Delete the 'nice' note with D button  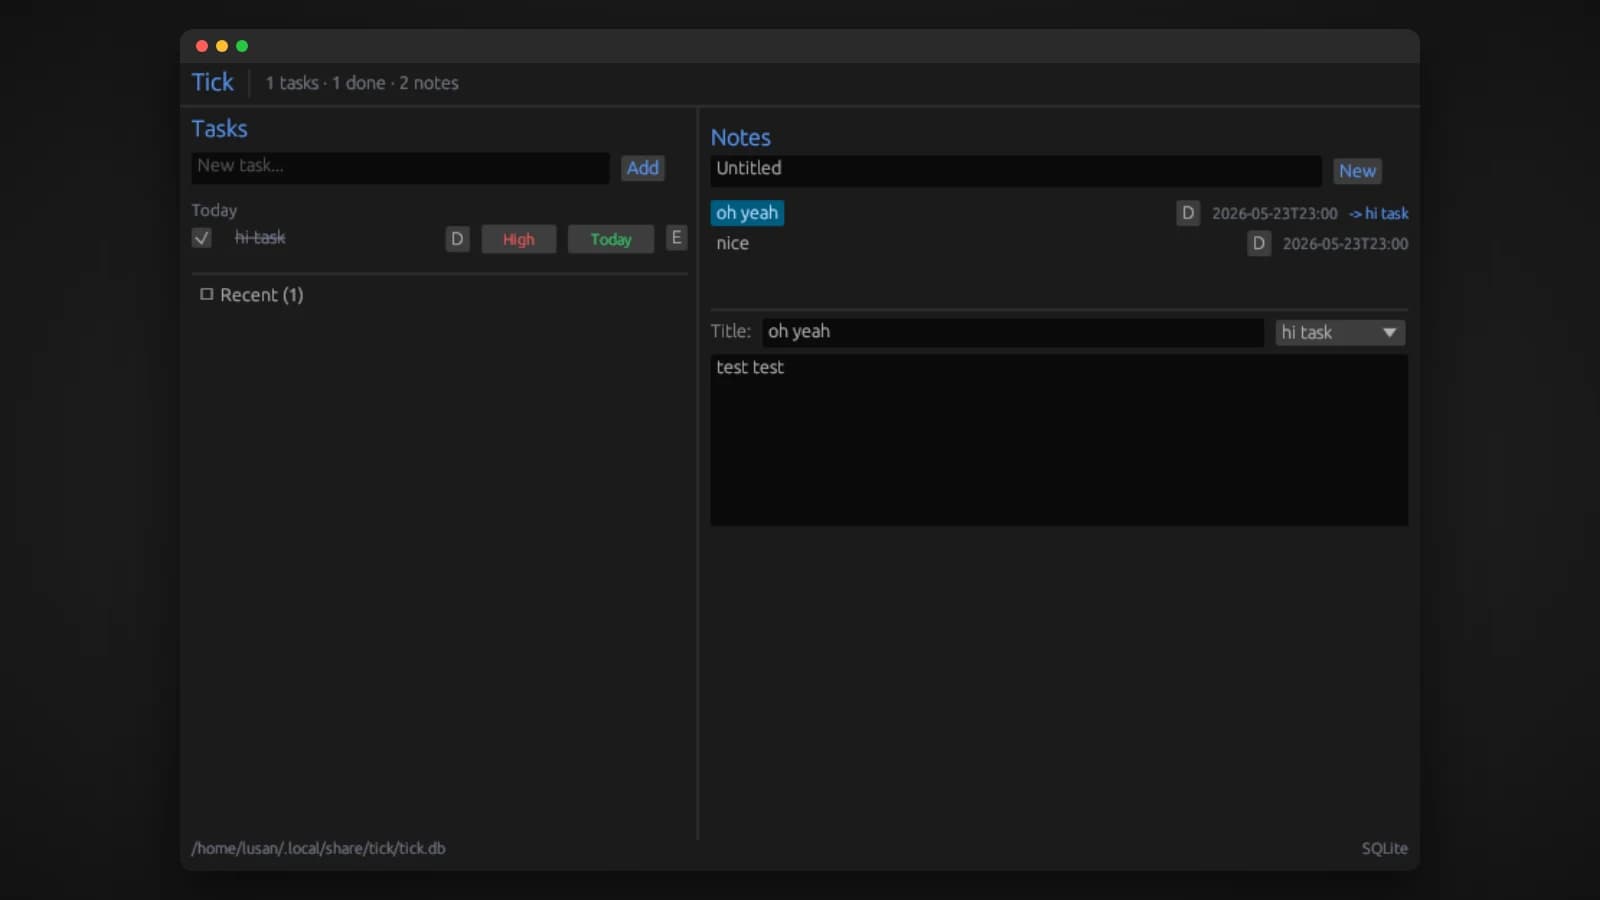pyautogui.click(x=1259, y=243)
